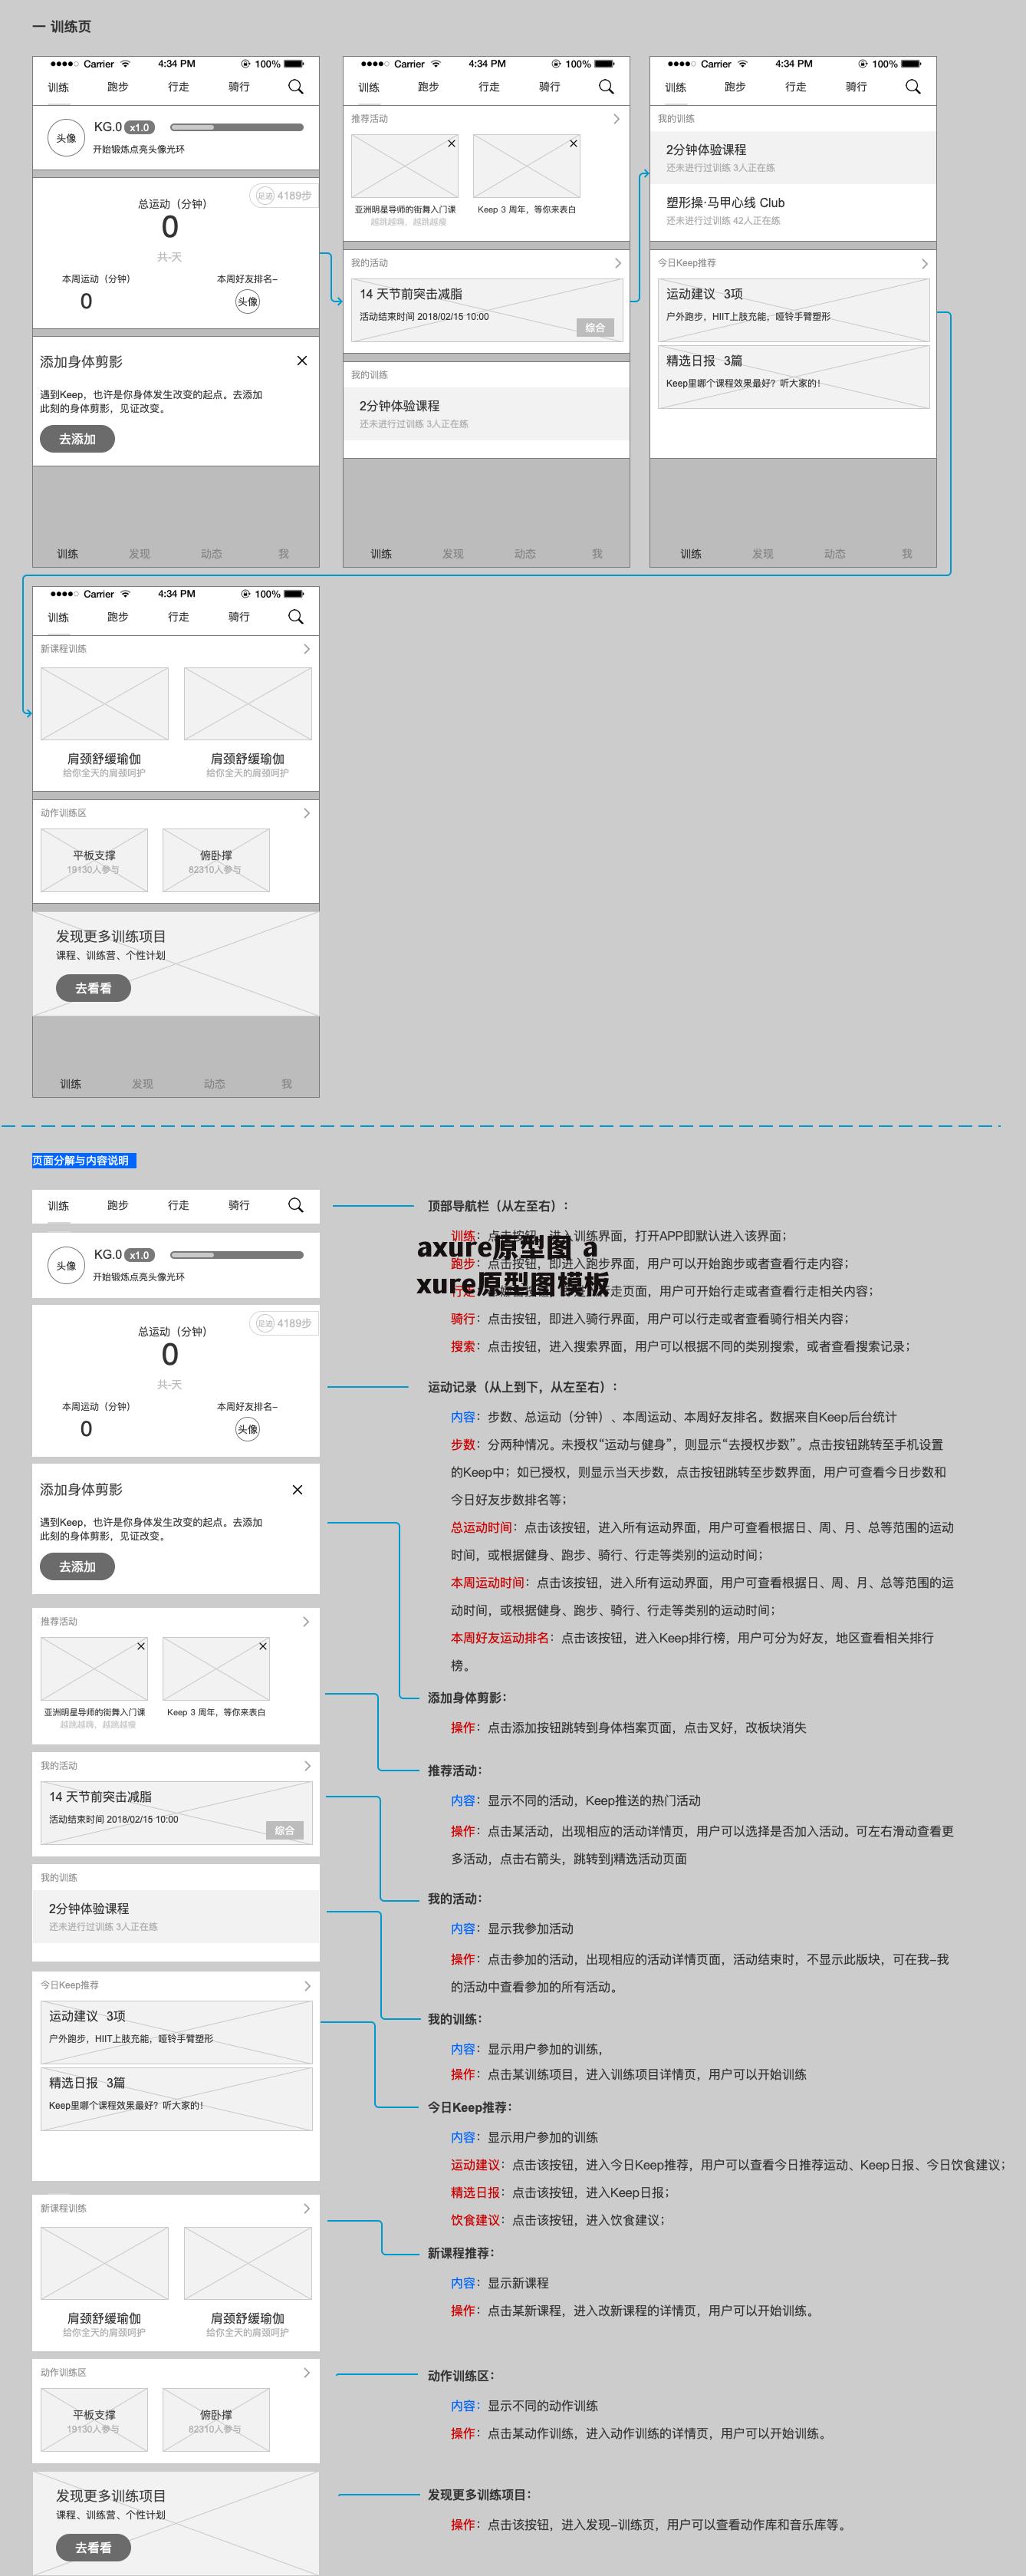Tap 头像 under 本周好友排名 in phone mockup
Screen dimensions: 1026x2576
247,301
